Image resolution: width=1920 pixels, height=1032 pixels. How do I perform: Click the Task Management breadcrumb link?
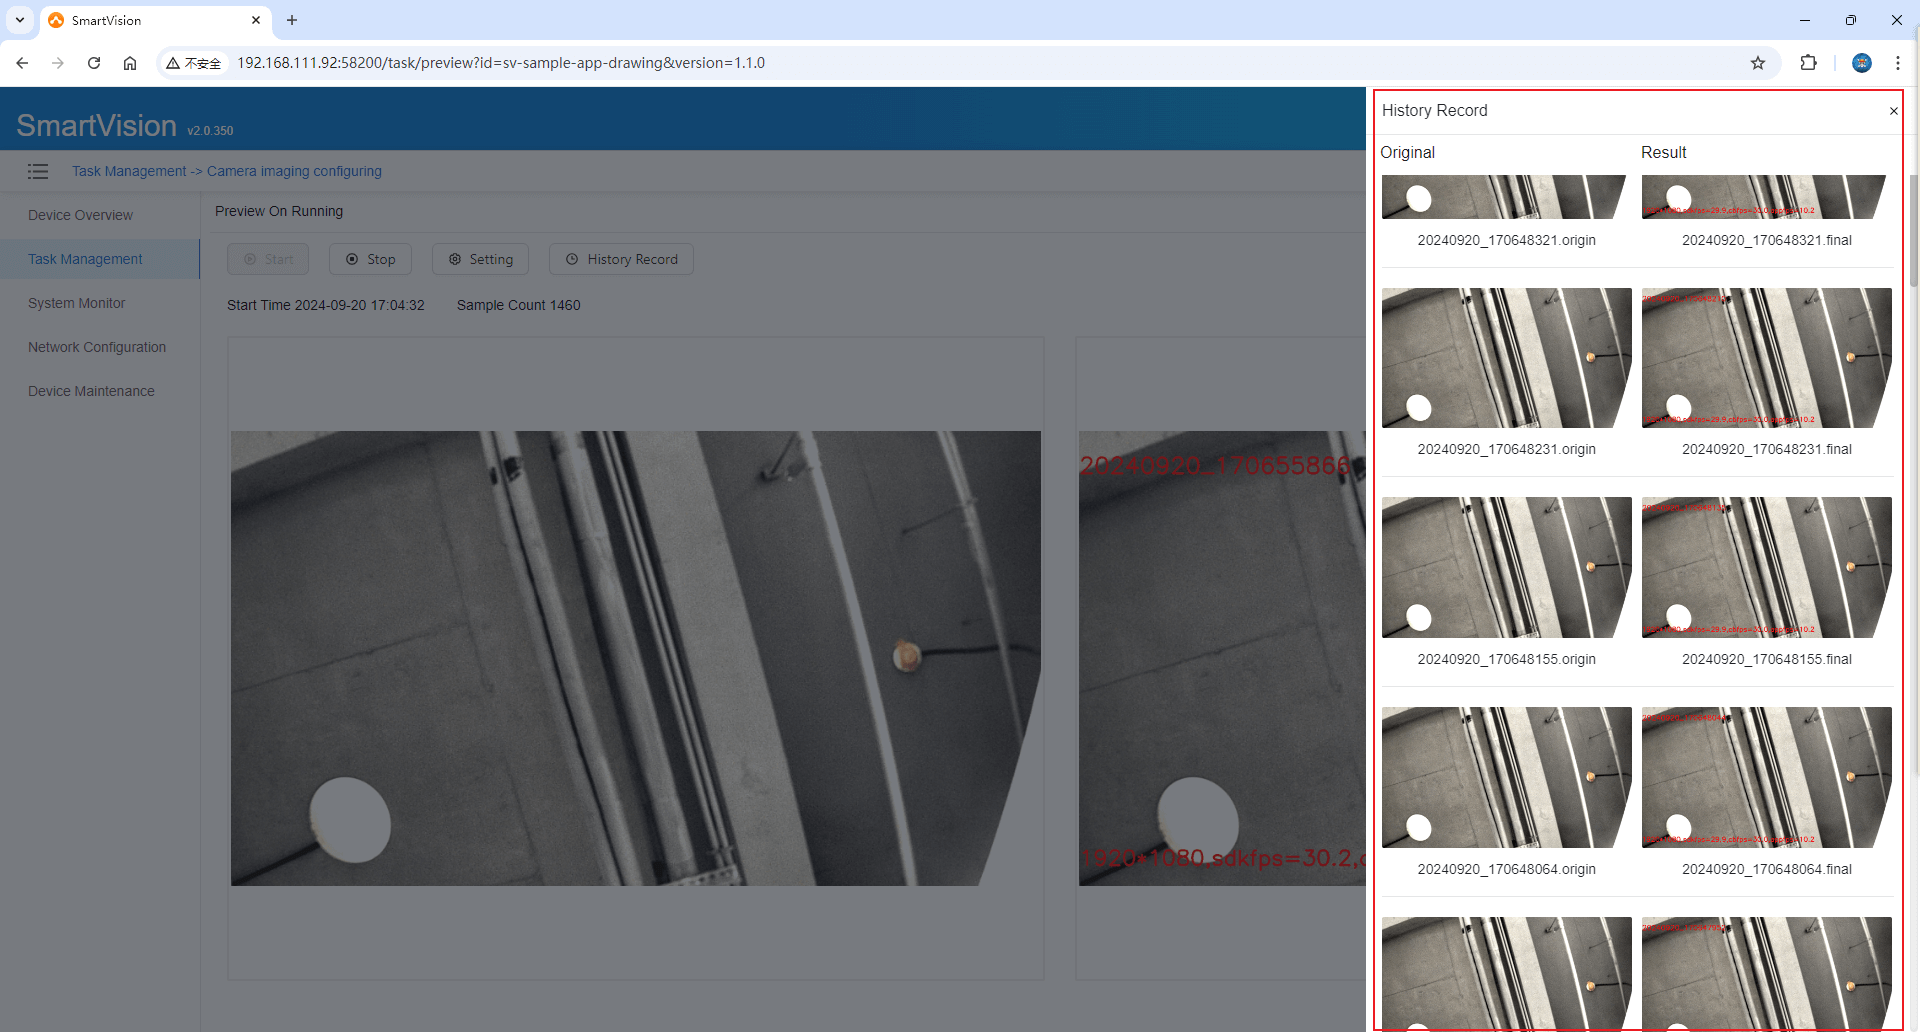[129, 171]
